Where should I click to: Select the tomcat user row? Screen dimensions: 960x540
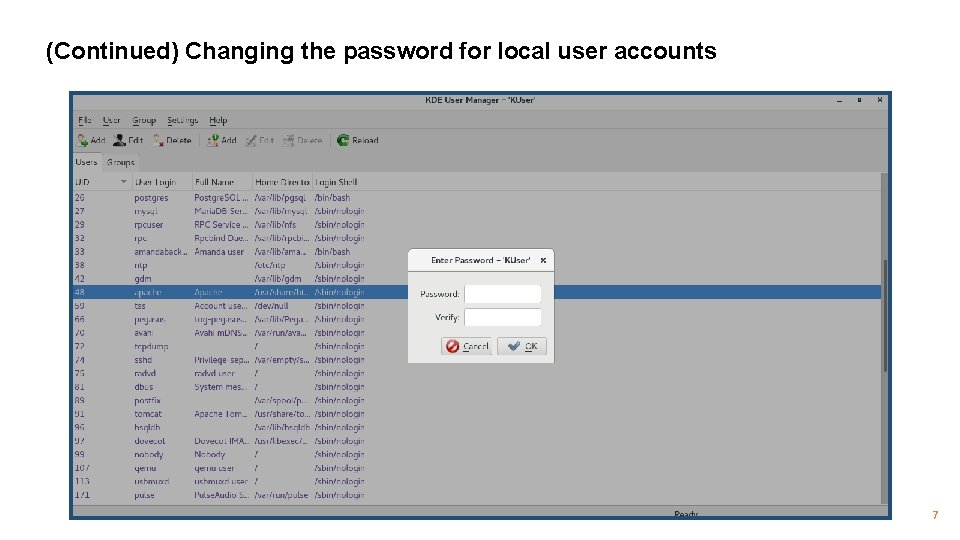(x=478, y=414)
